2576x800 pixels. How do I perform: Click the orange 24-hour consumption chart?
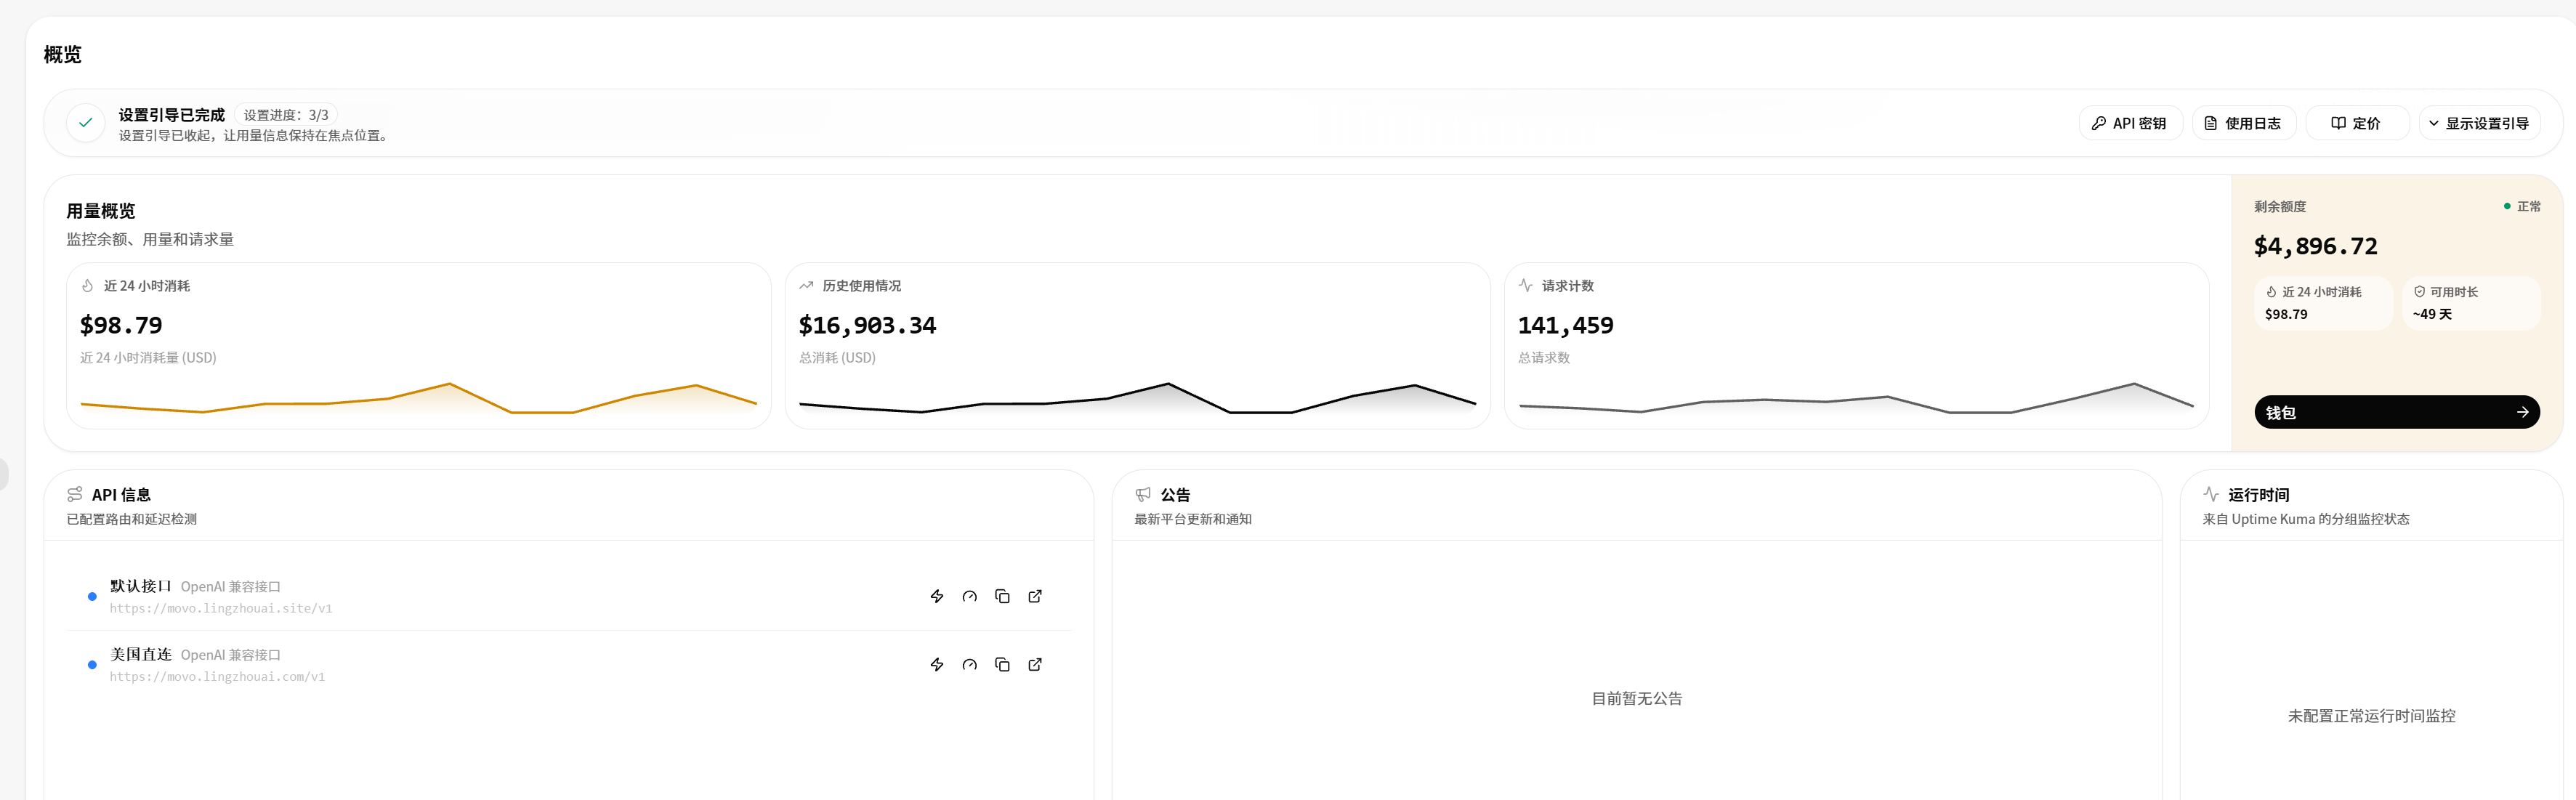pos(418,398)
